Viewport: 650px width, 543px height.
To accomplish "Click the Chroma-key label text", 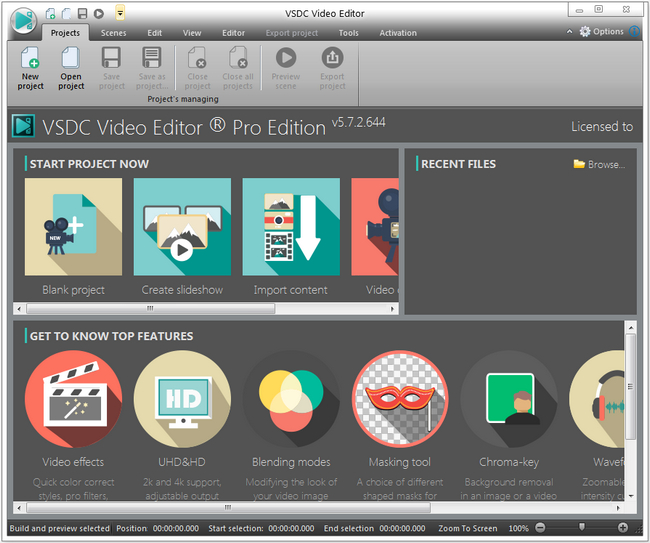I will [x=509, y=462].
